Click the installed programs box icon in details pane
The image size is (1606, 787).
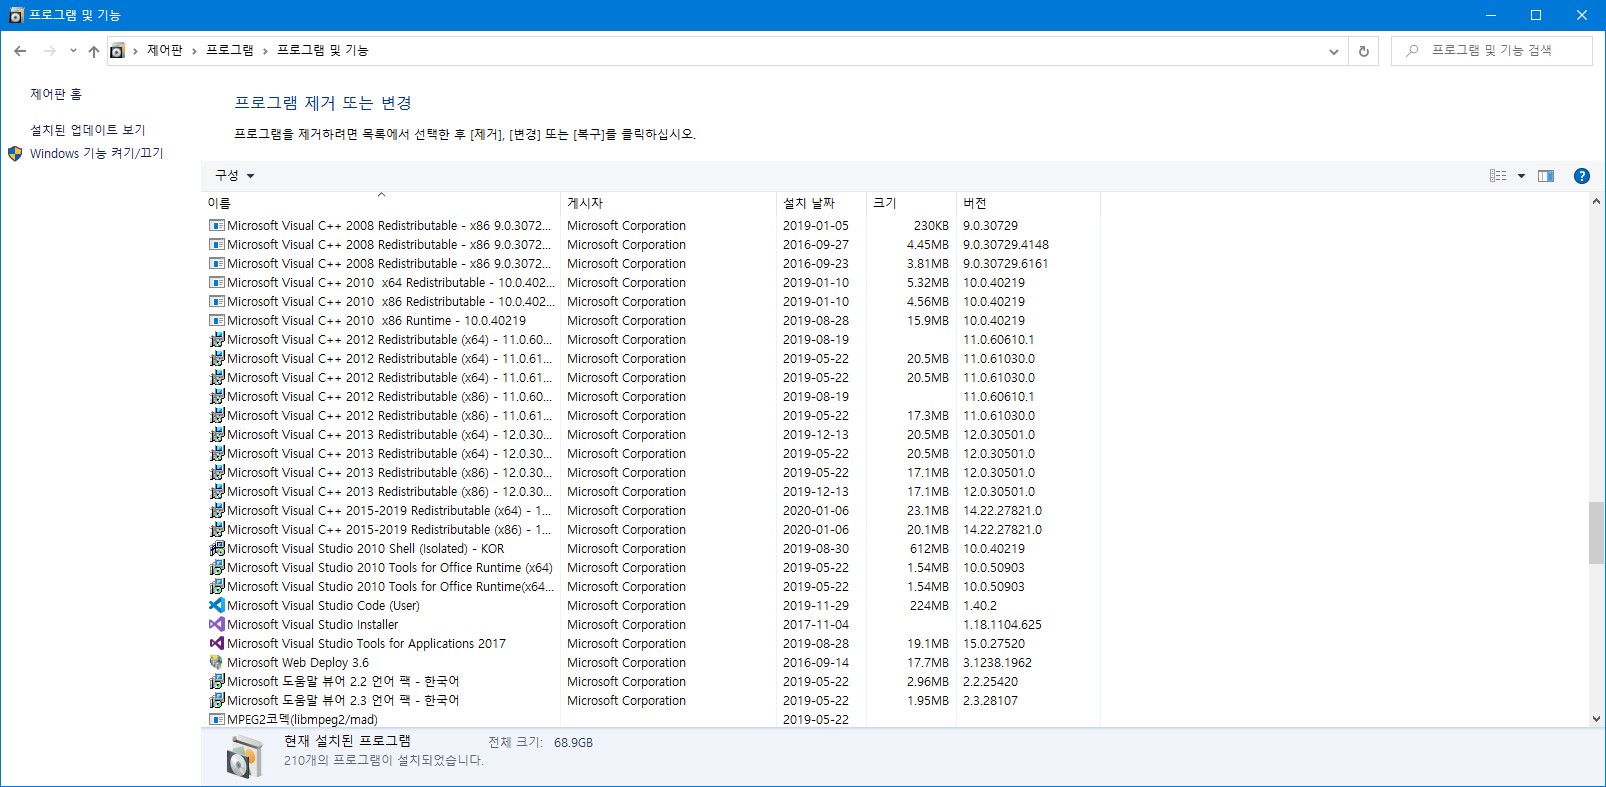coord(243,757)
